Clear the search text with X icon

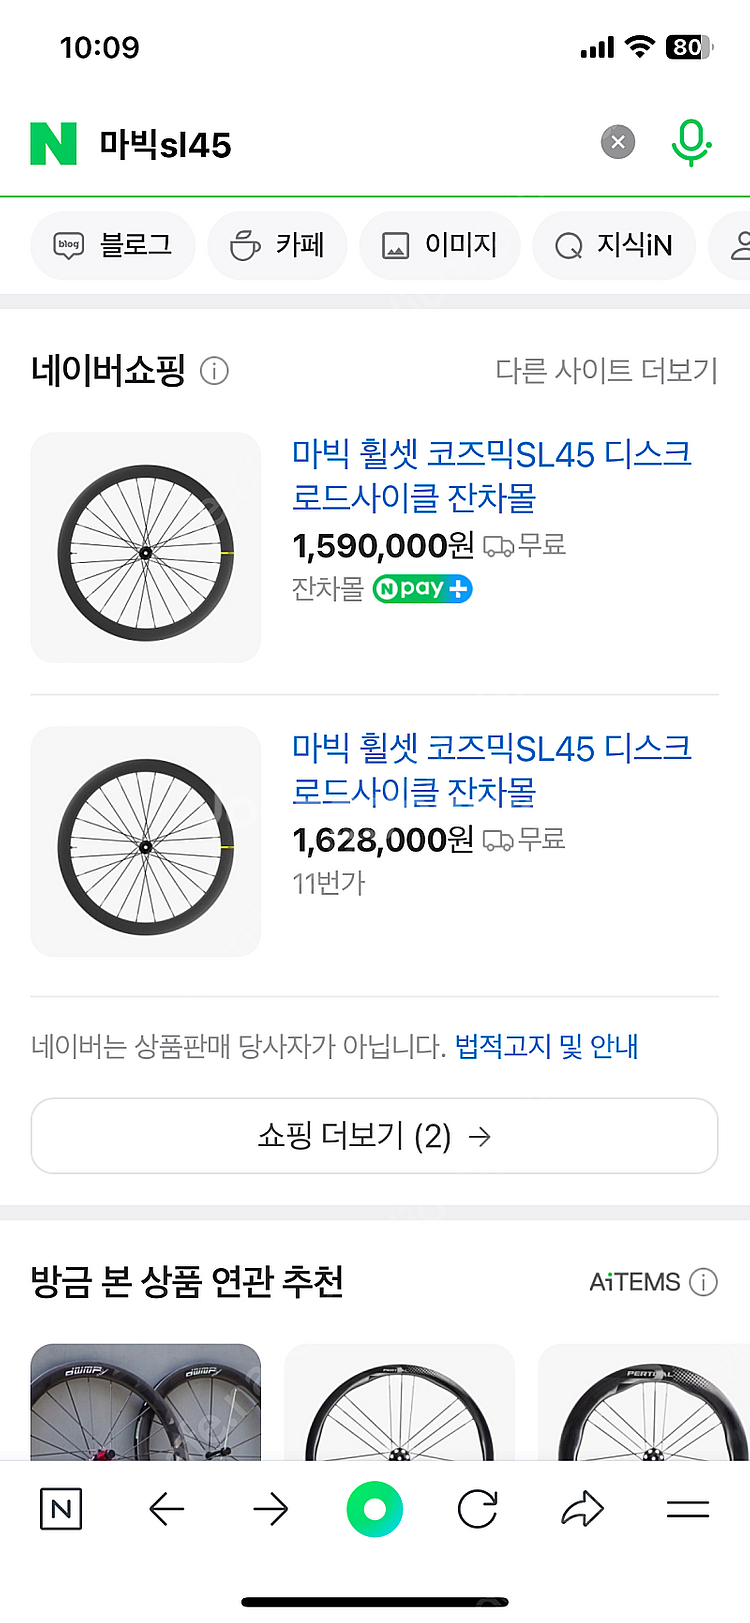618,143
